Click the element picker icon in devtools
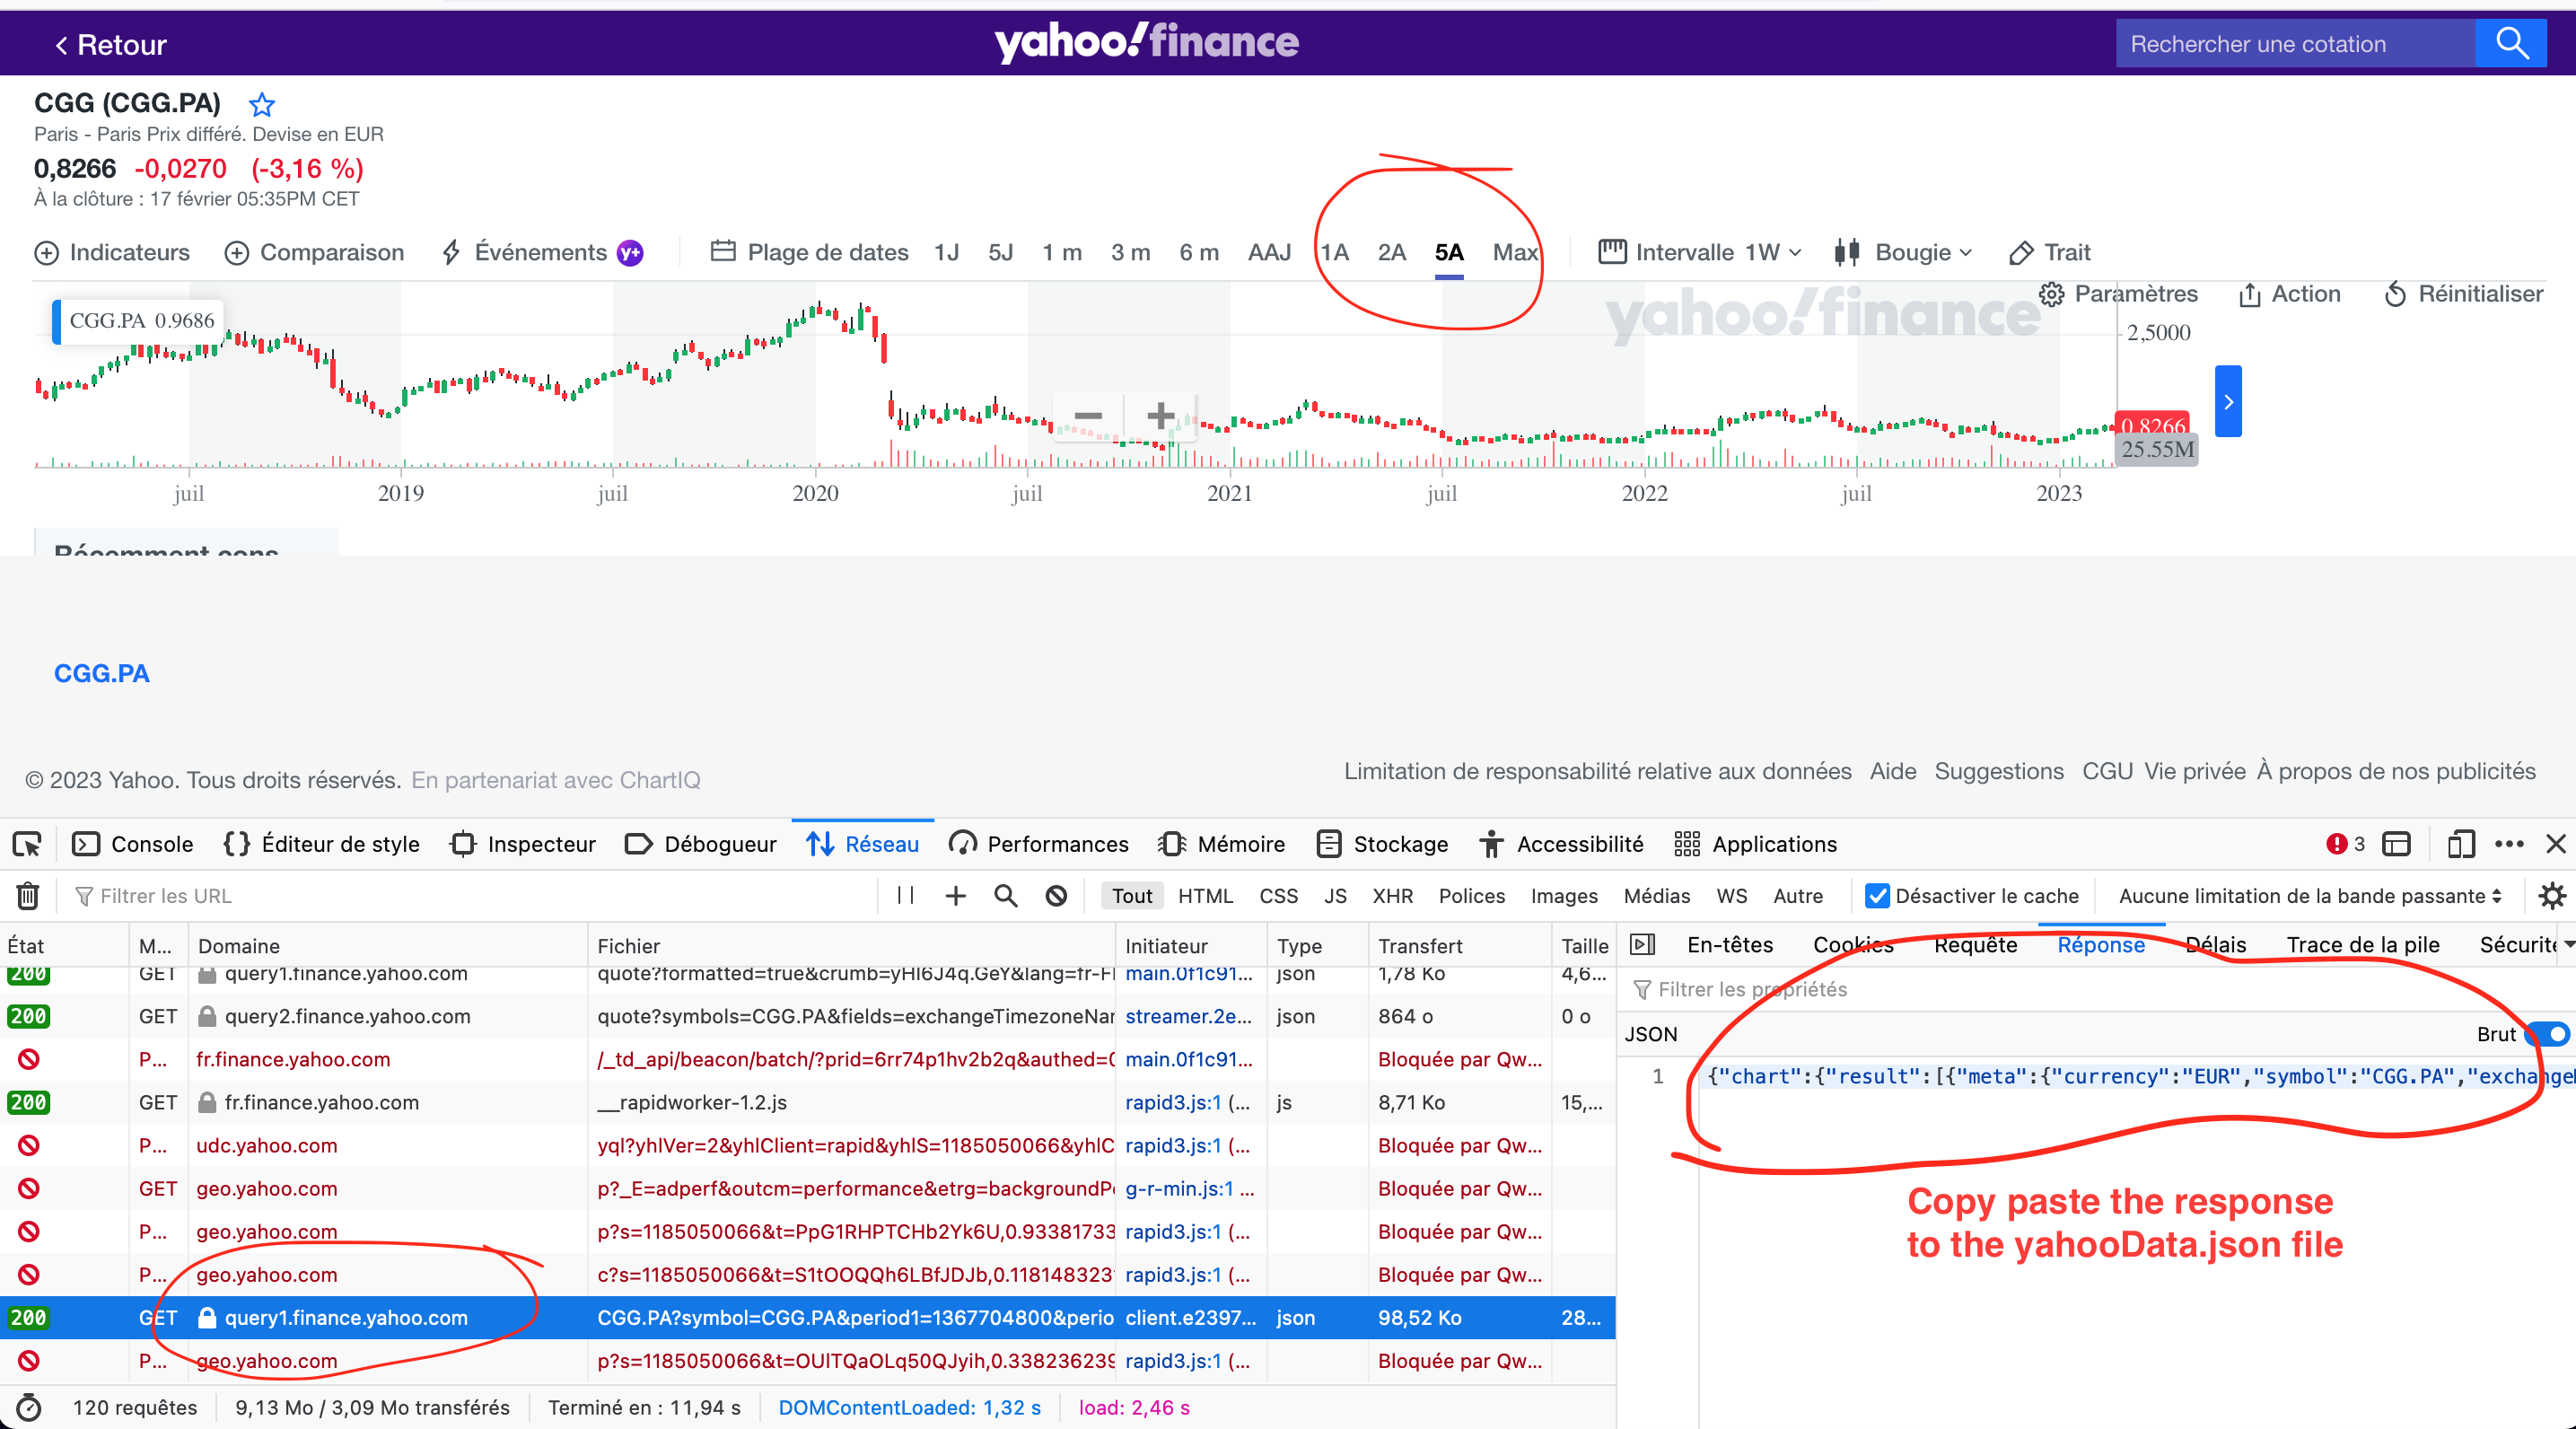The width and height of the screenshot is (2576, 1429). coord(27,844)
